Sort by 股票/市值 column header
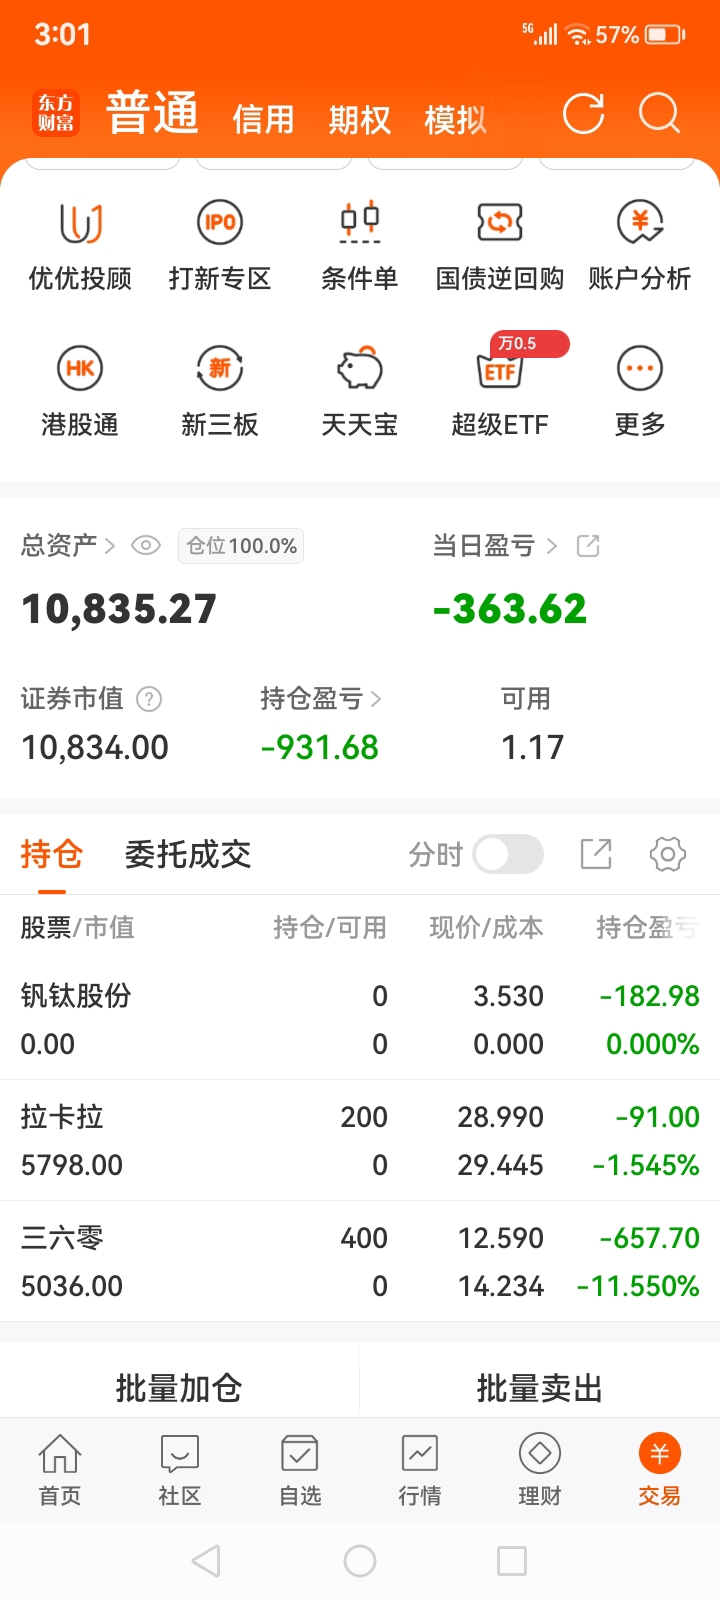Image resolution: width=720 pixels, height=1600 pixels. click(x=77, y=928)
